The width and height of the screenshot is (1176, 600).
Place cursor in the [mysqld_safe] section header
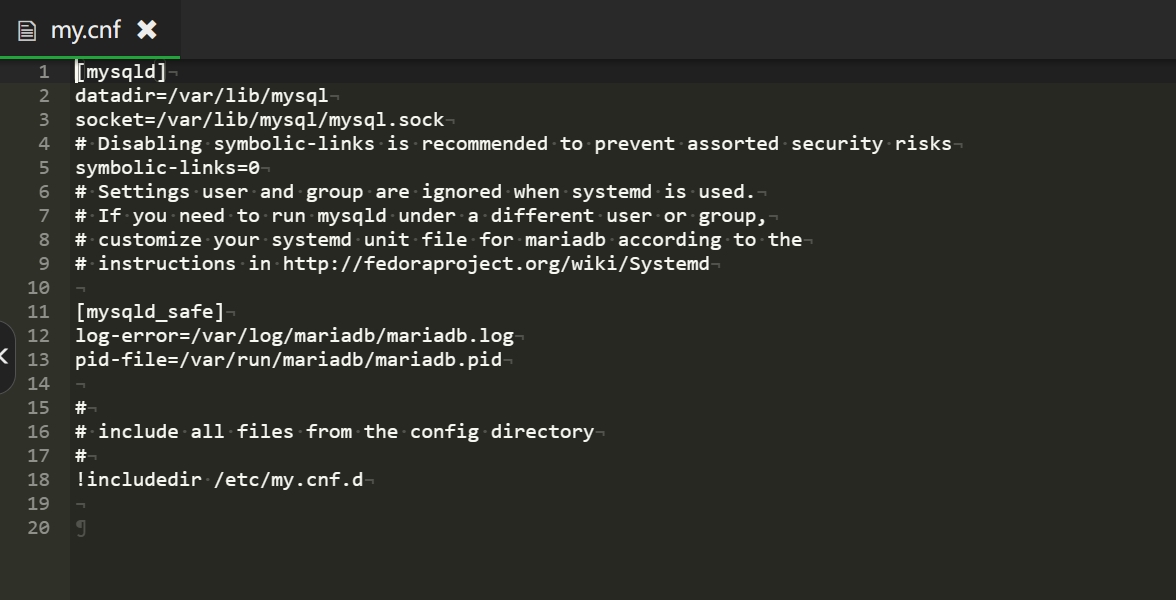150,312
